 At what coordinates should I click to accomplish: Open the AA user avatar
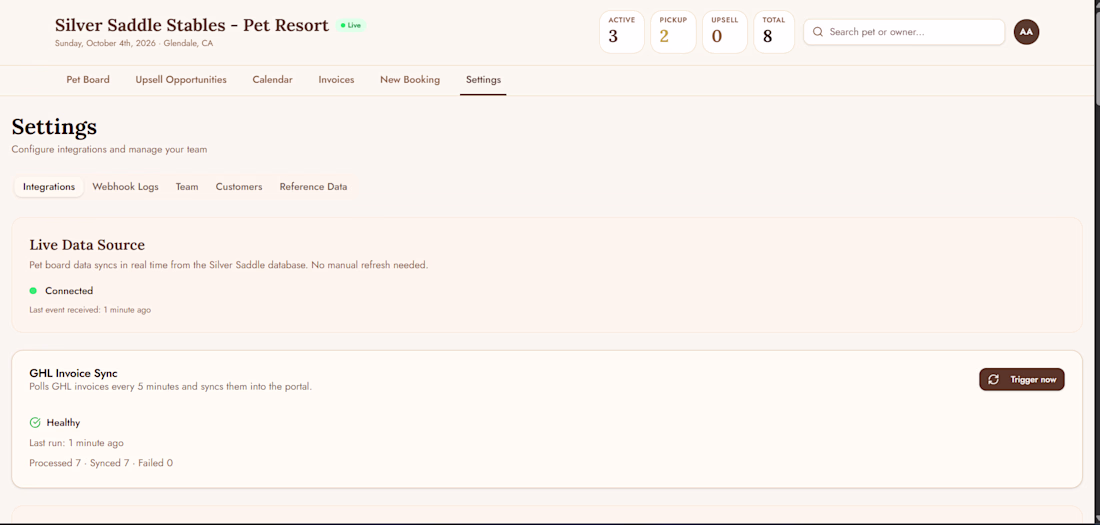tap(1026, 32)
